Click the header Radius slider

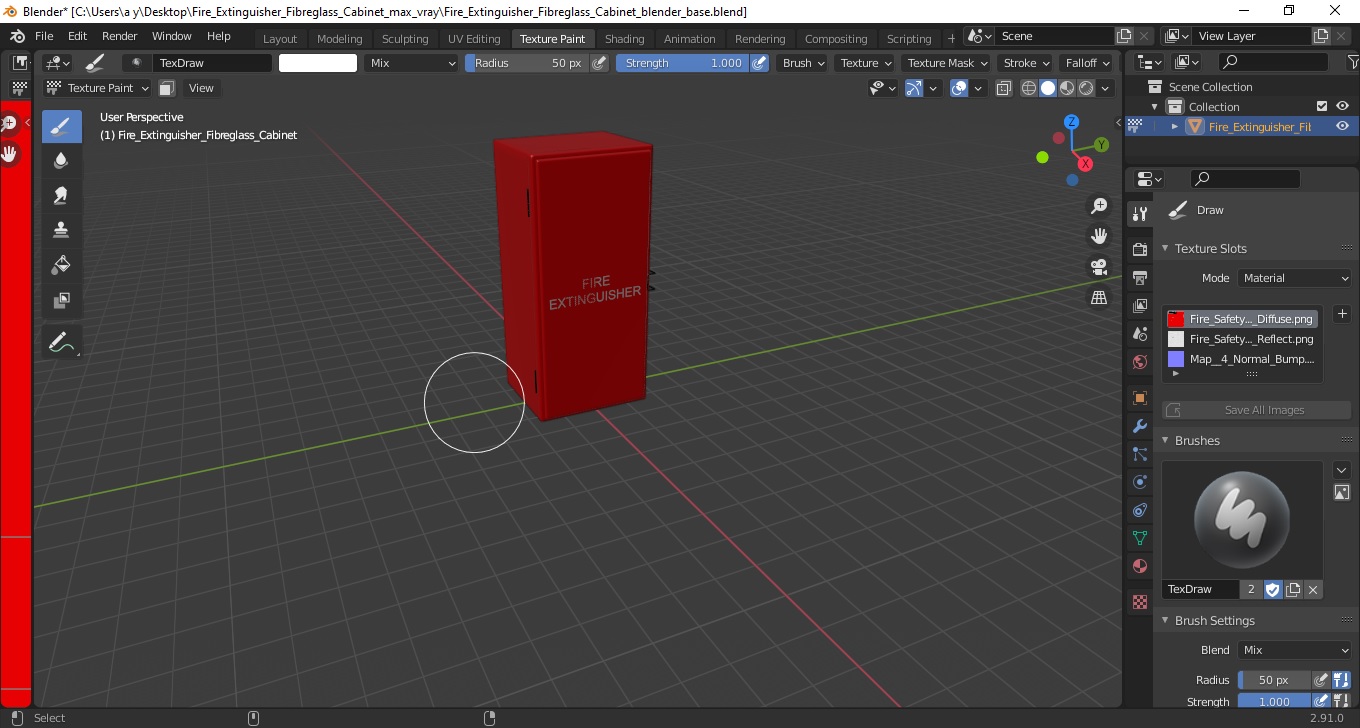[527, 63]
